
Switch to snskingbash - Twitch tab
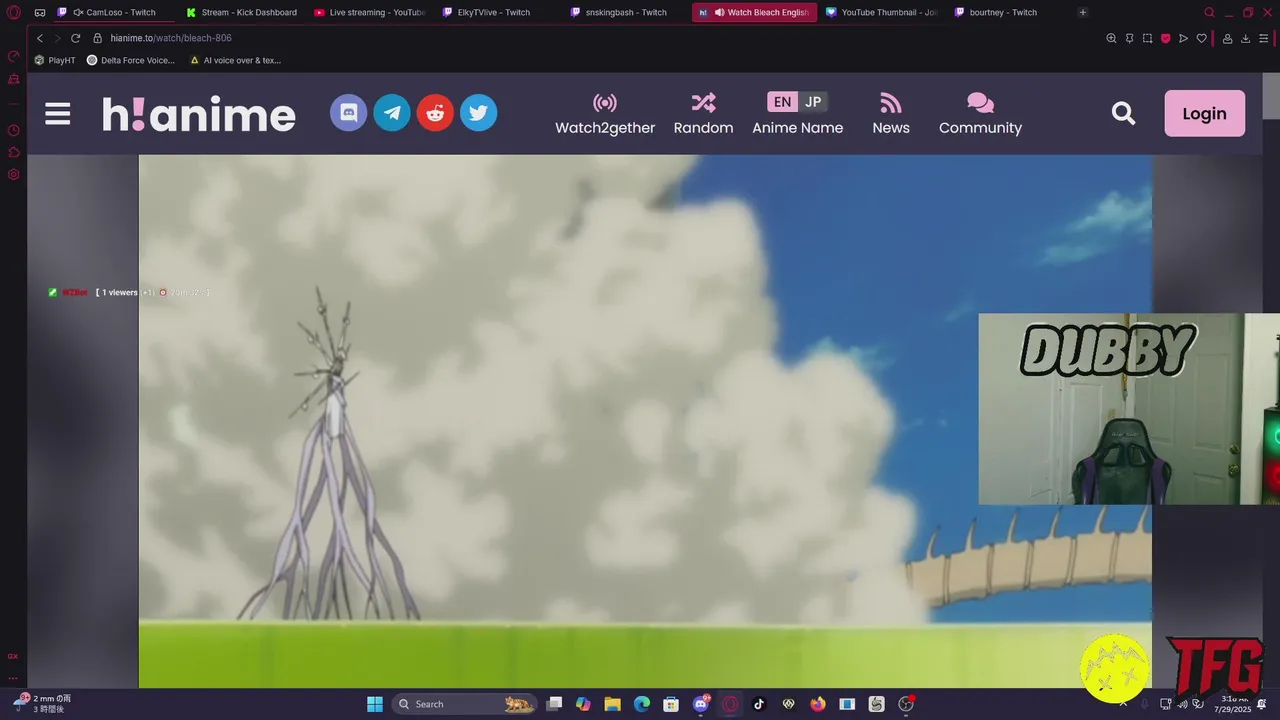[627, 12]
